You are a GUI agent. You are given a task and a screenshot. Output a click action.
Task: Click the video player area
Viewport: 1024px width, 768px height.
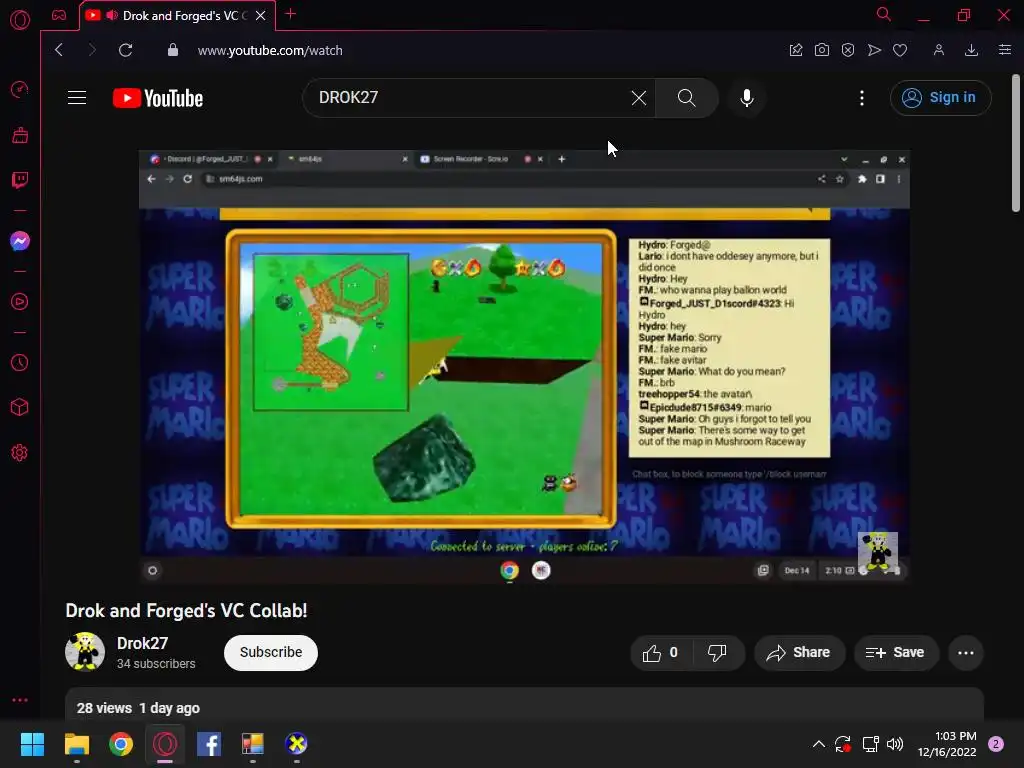click(524, 366)
